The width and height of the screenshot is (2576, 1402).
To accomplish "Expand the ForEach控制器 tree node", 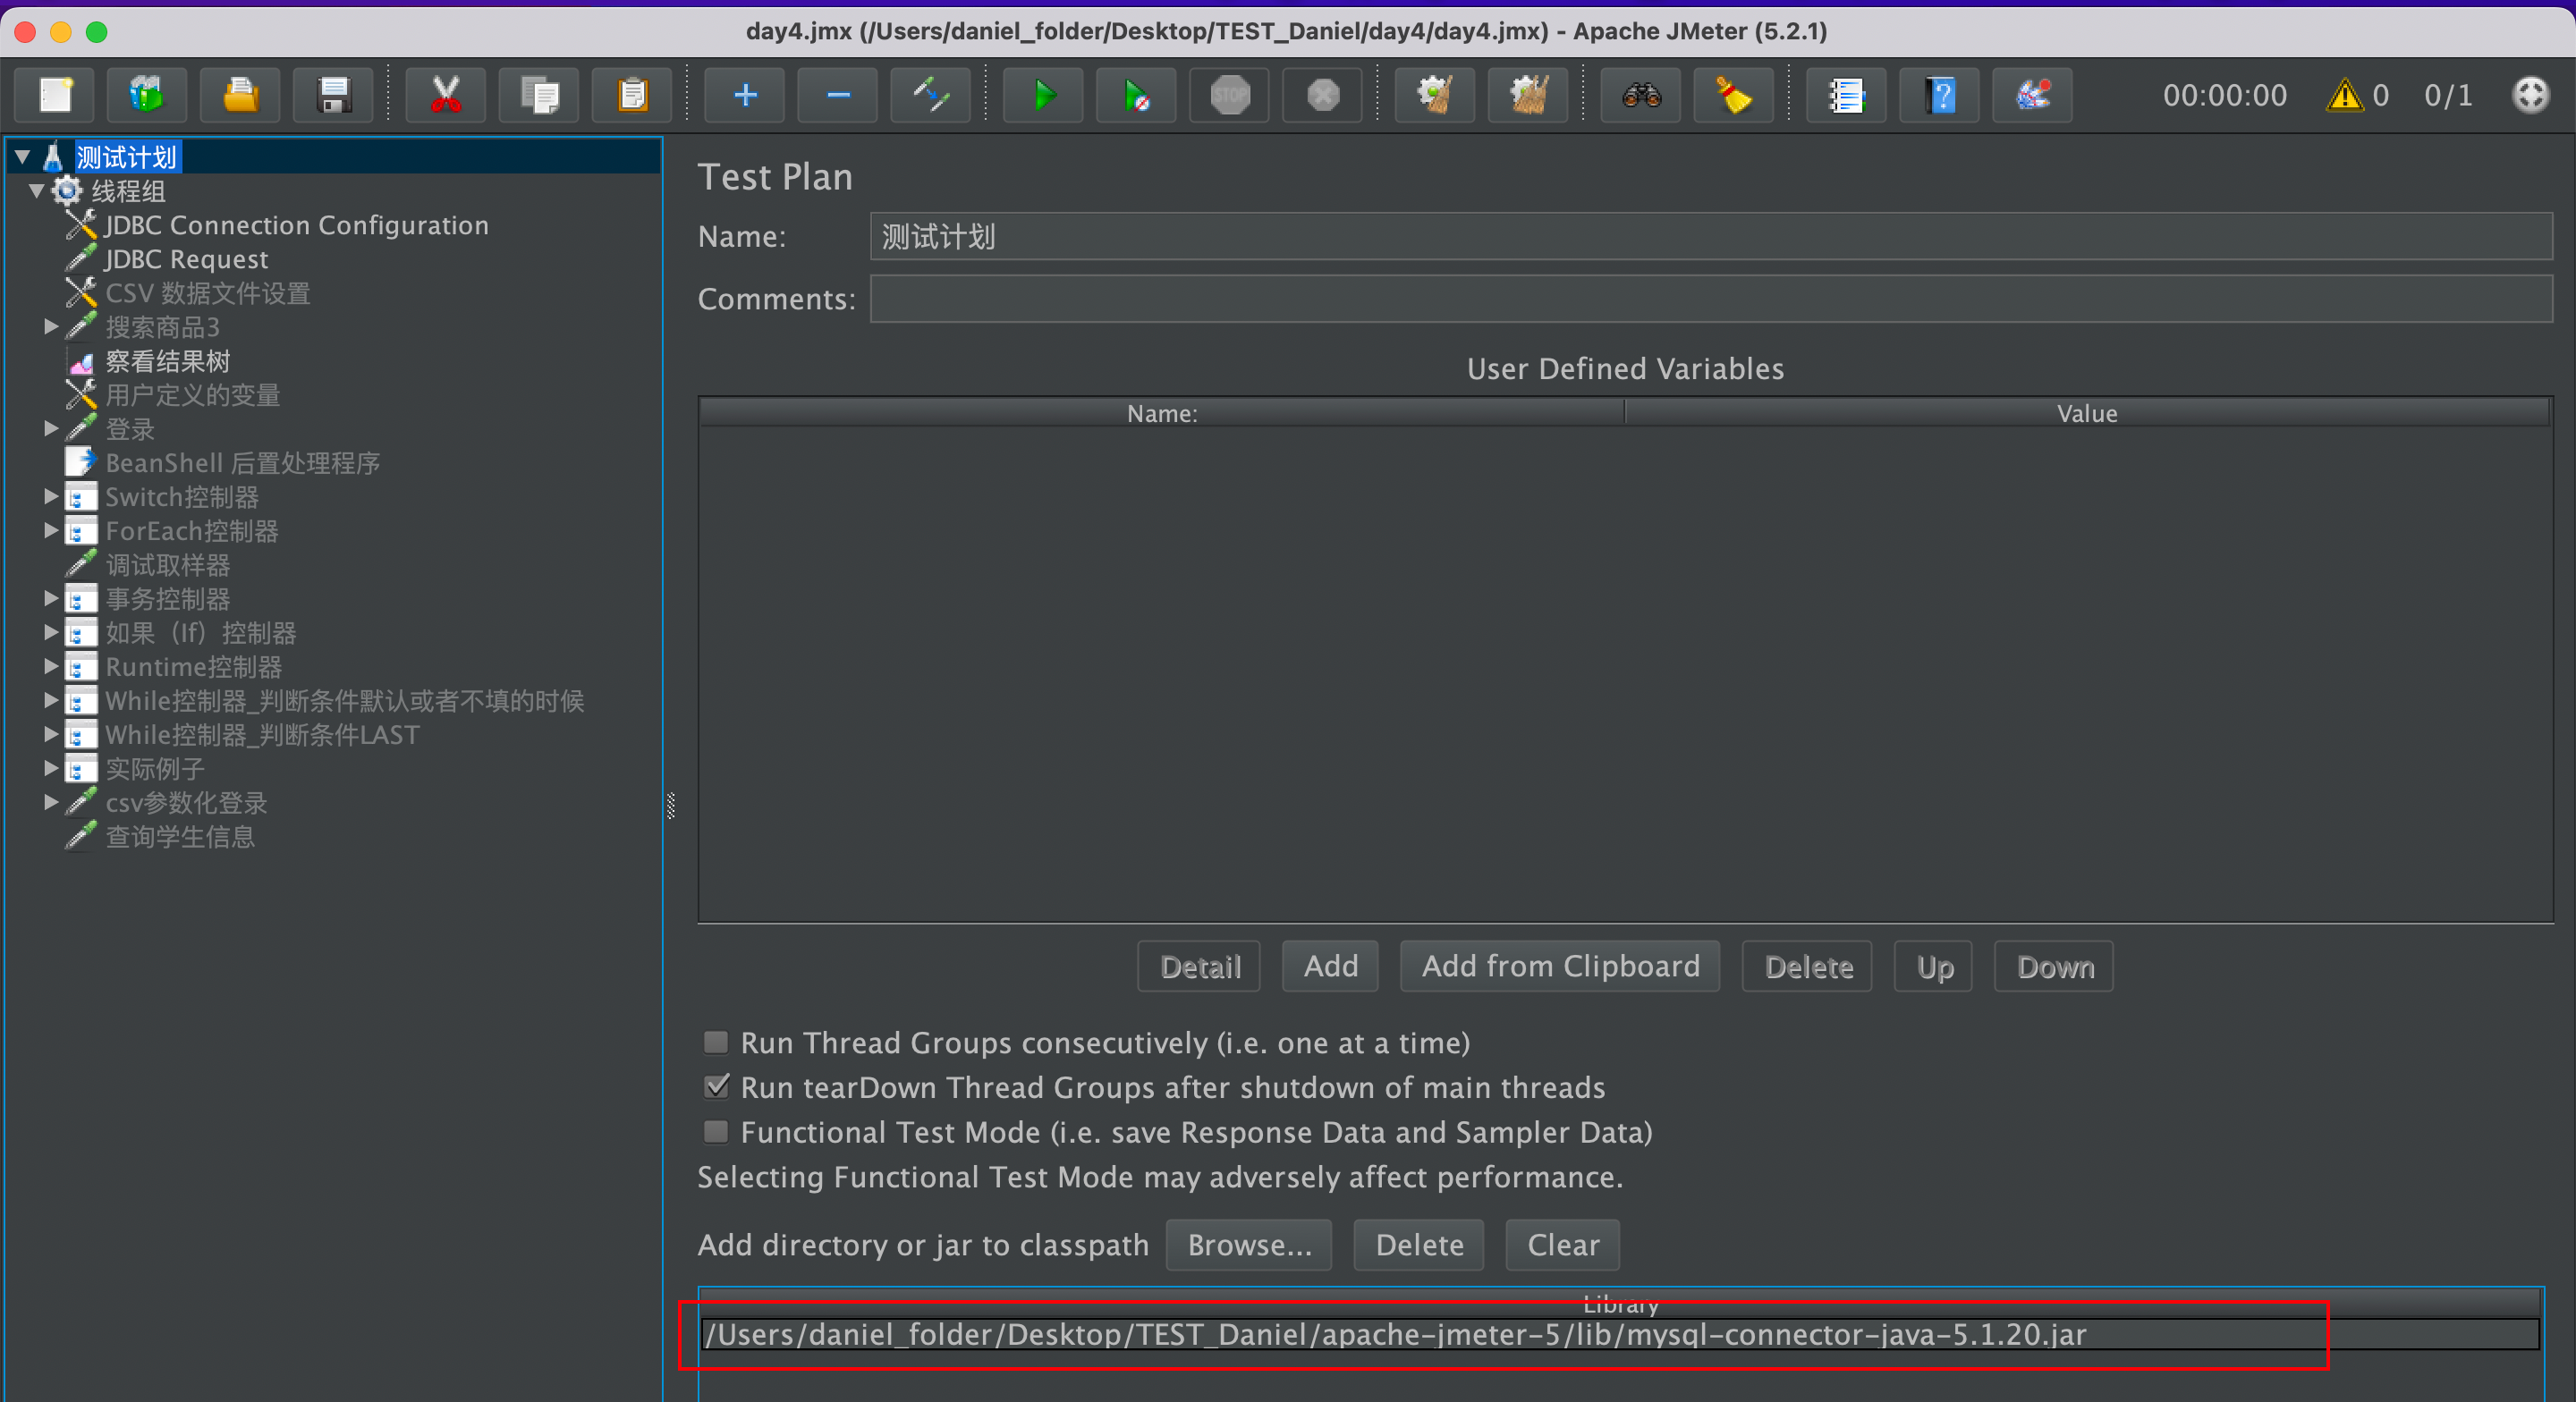I will click(51, 531).
